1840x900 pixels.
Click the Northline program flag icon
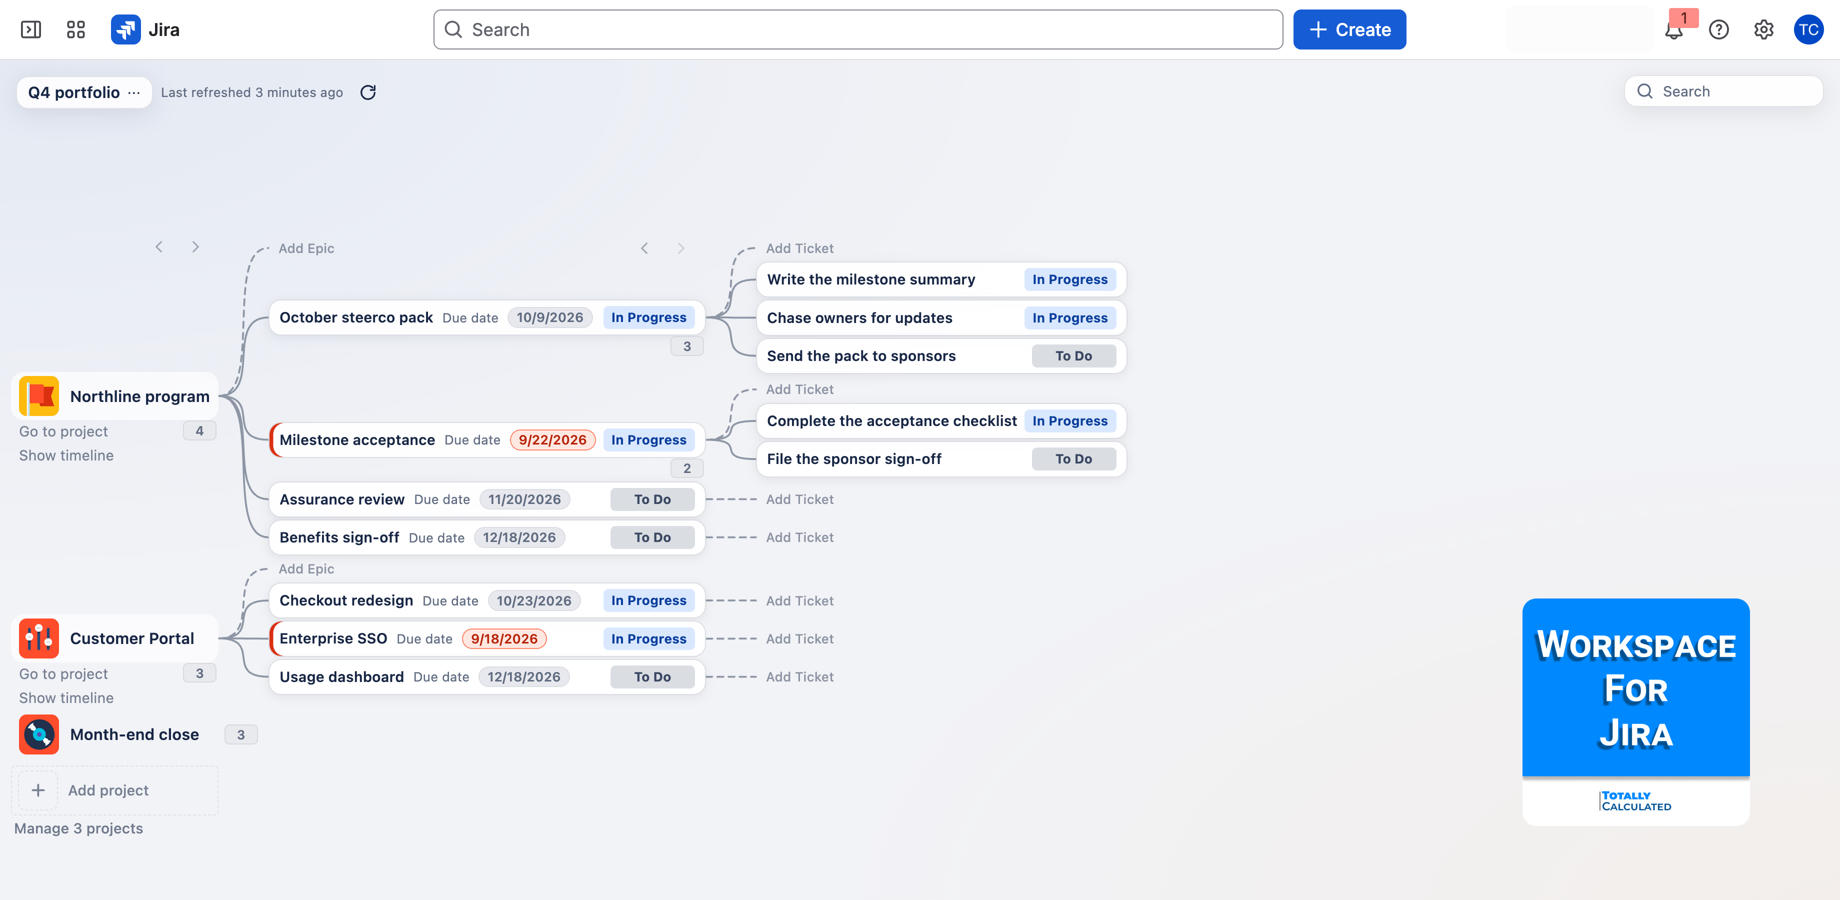click(x=39, y=396)
